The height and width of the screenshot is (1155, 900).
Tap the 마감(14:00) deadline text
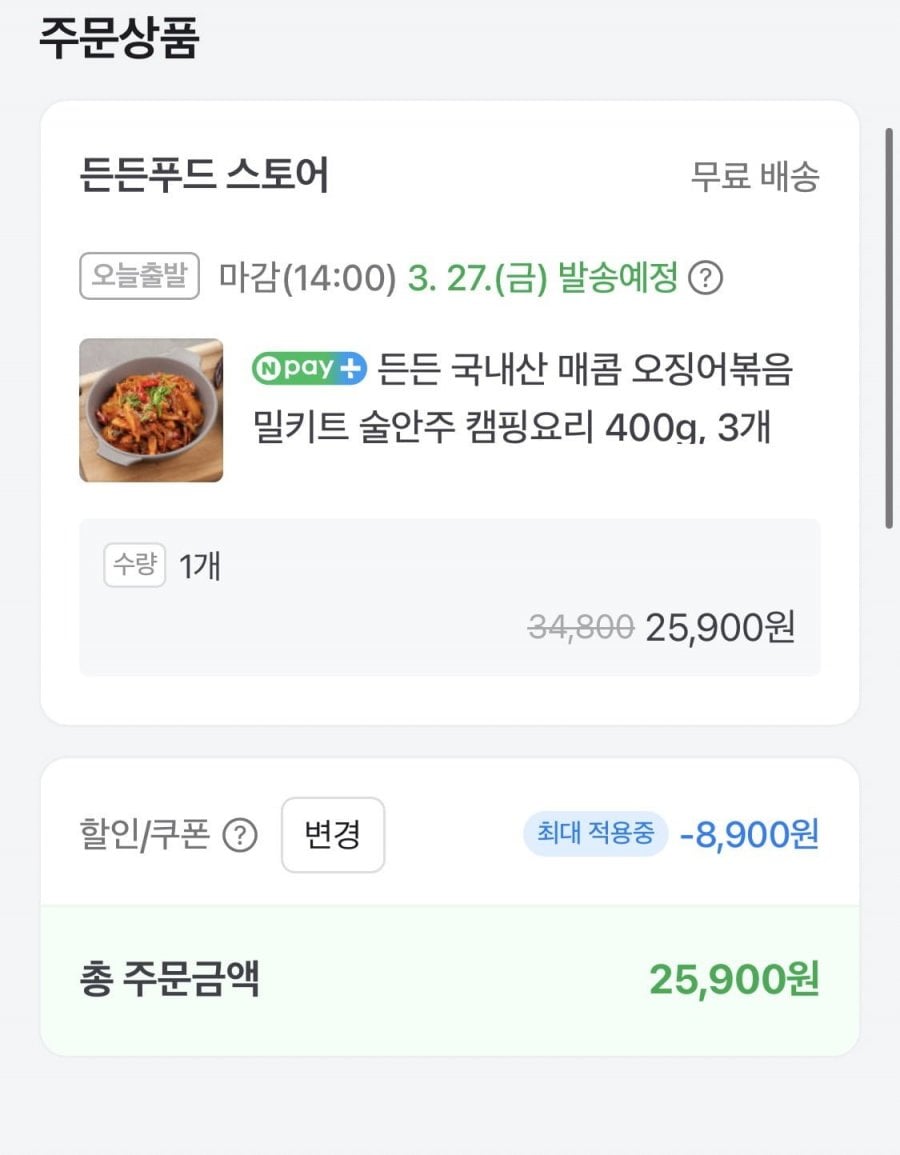[308, 278]
